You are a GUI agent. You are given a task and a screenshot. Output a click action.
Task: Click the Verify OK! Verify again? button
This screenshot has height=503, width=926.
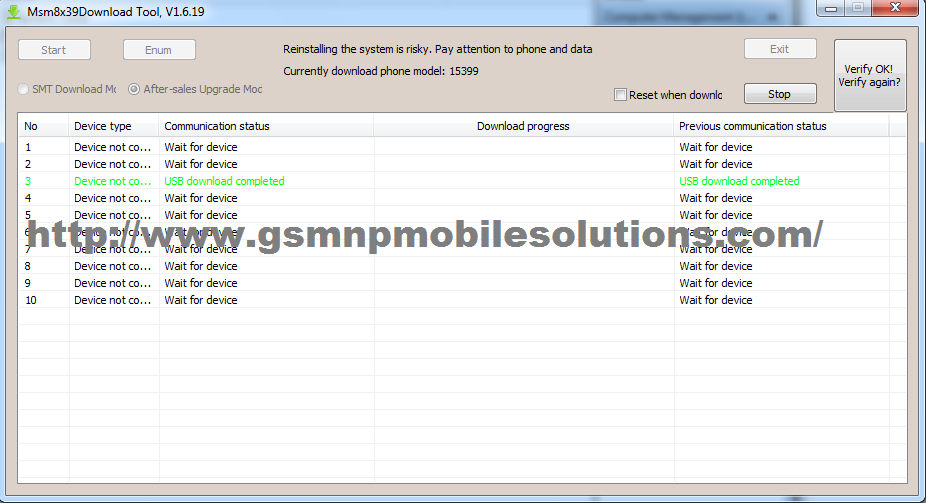click(870, 75)
